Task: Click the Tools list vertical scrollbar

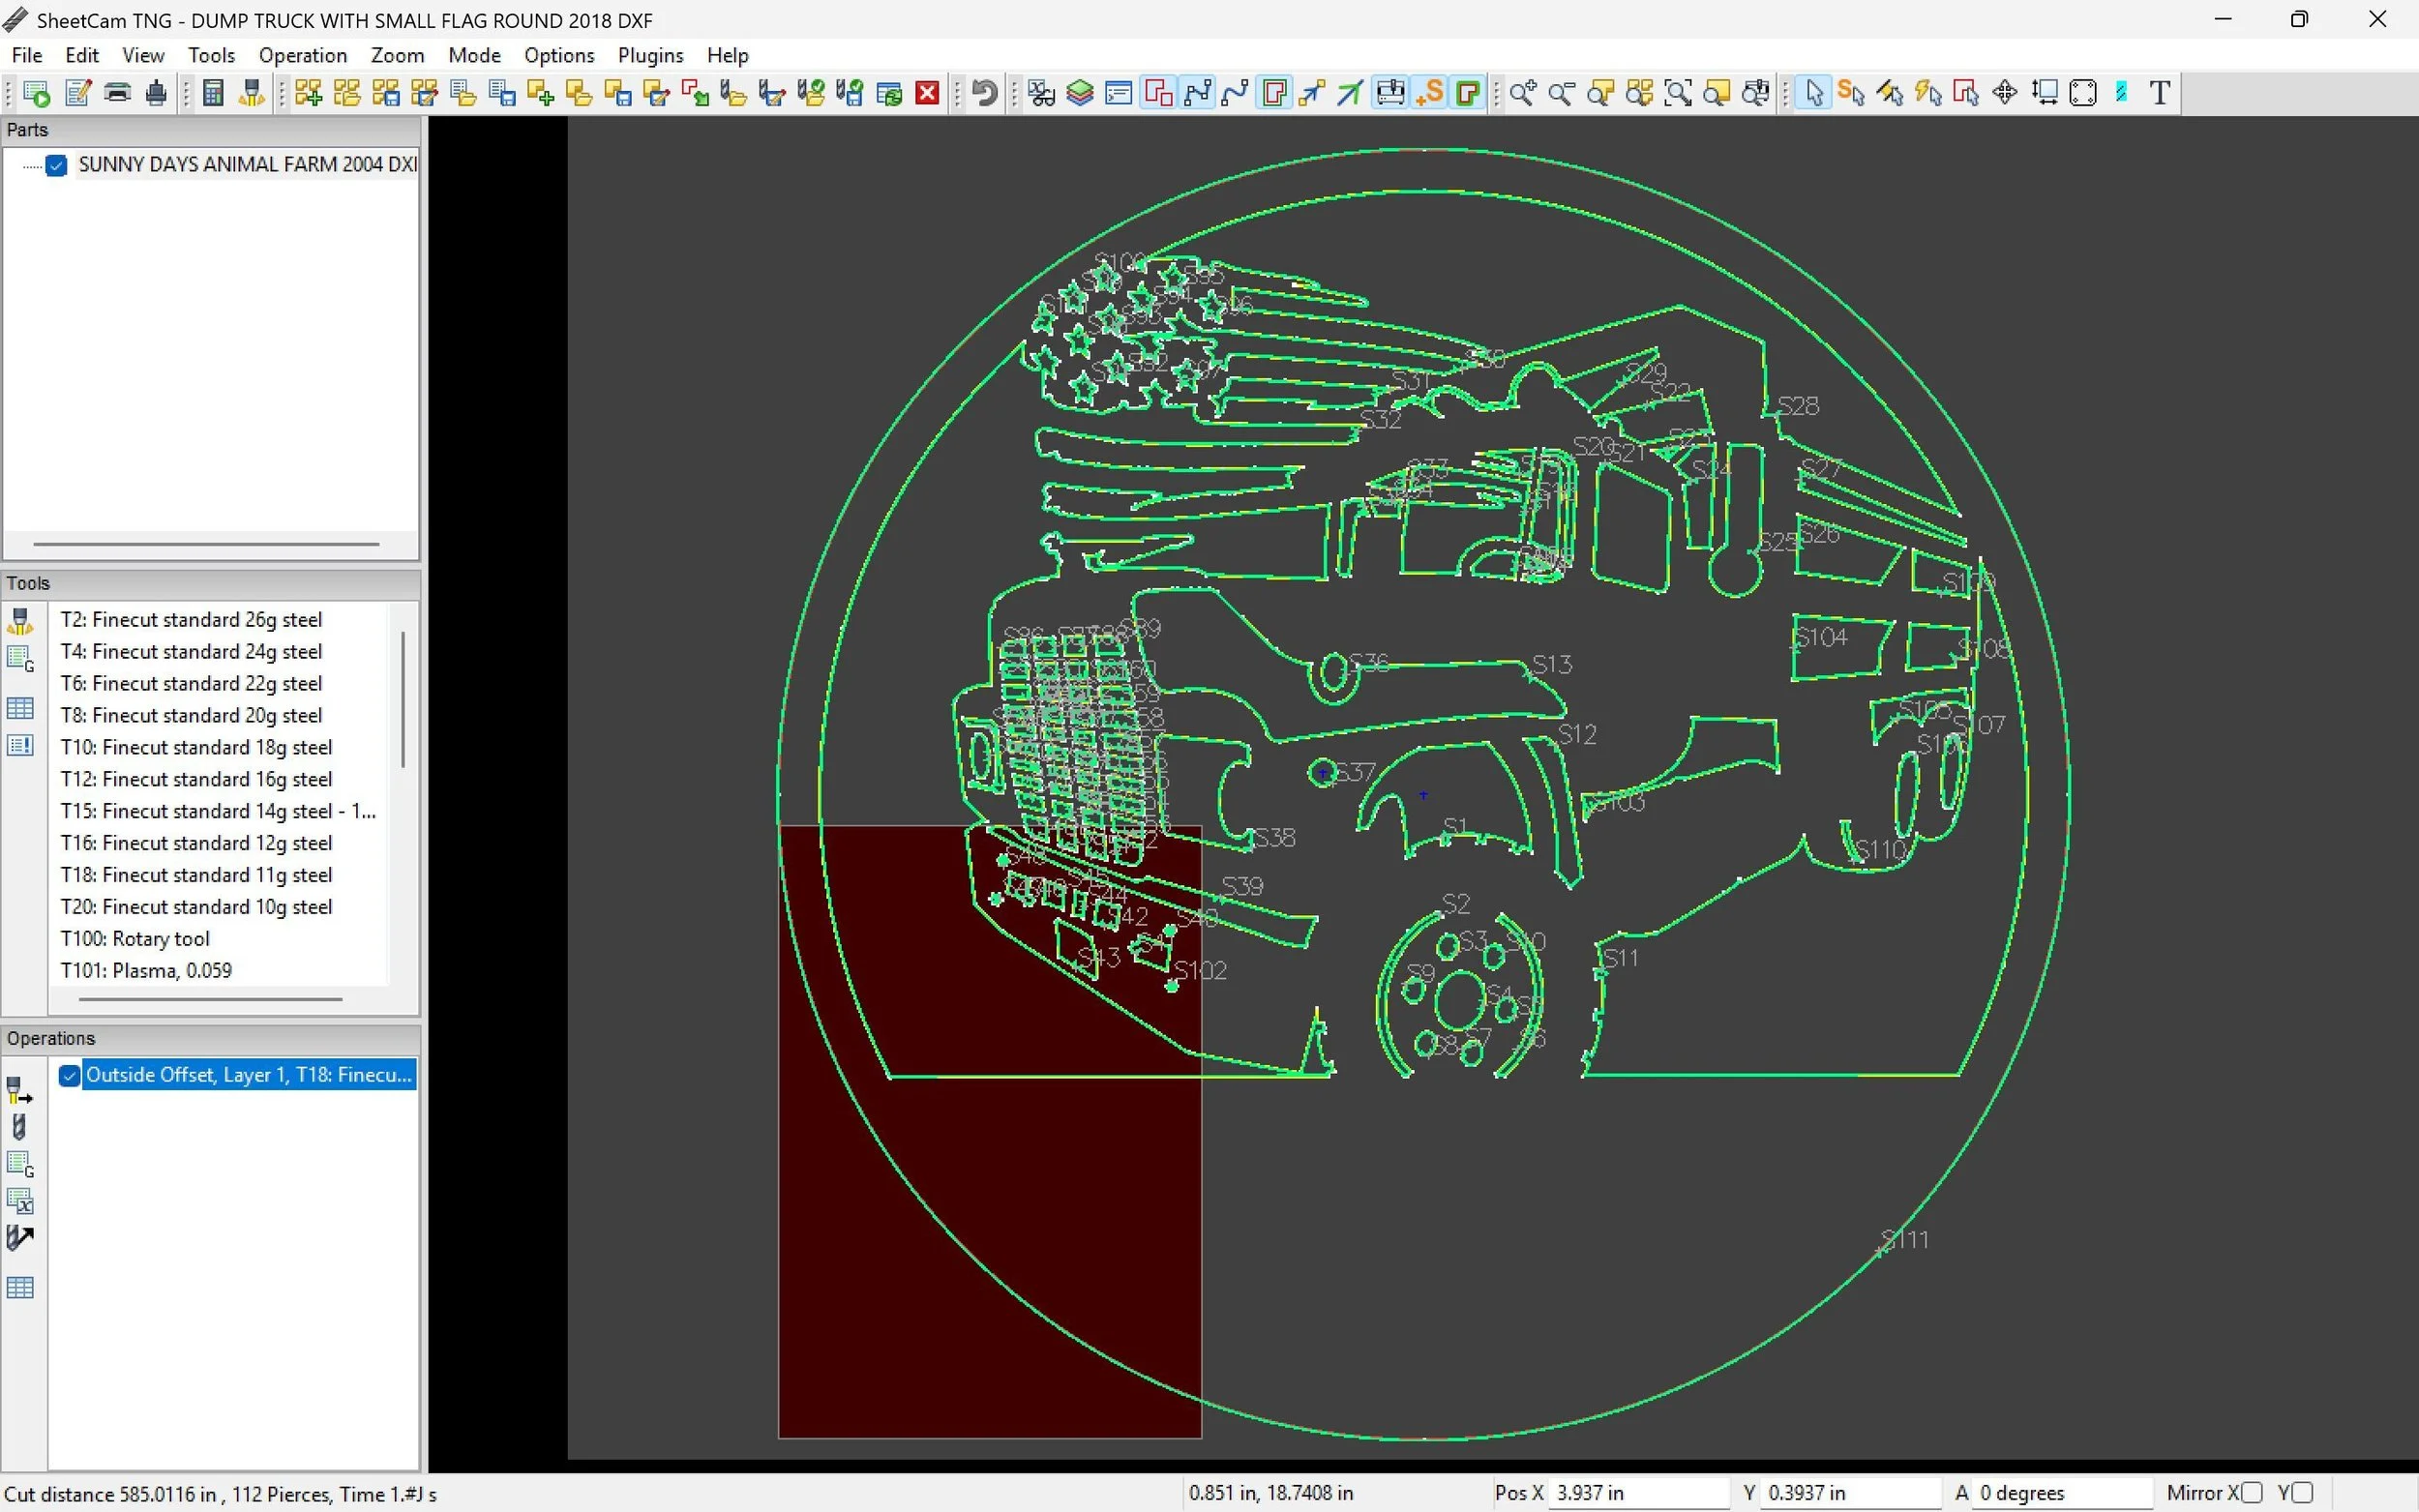Action: click(403, 700)
